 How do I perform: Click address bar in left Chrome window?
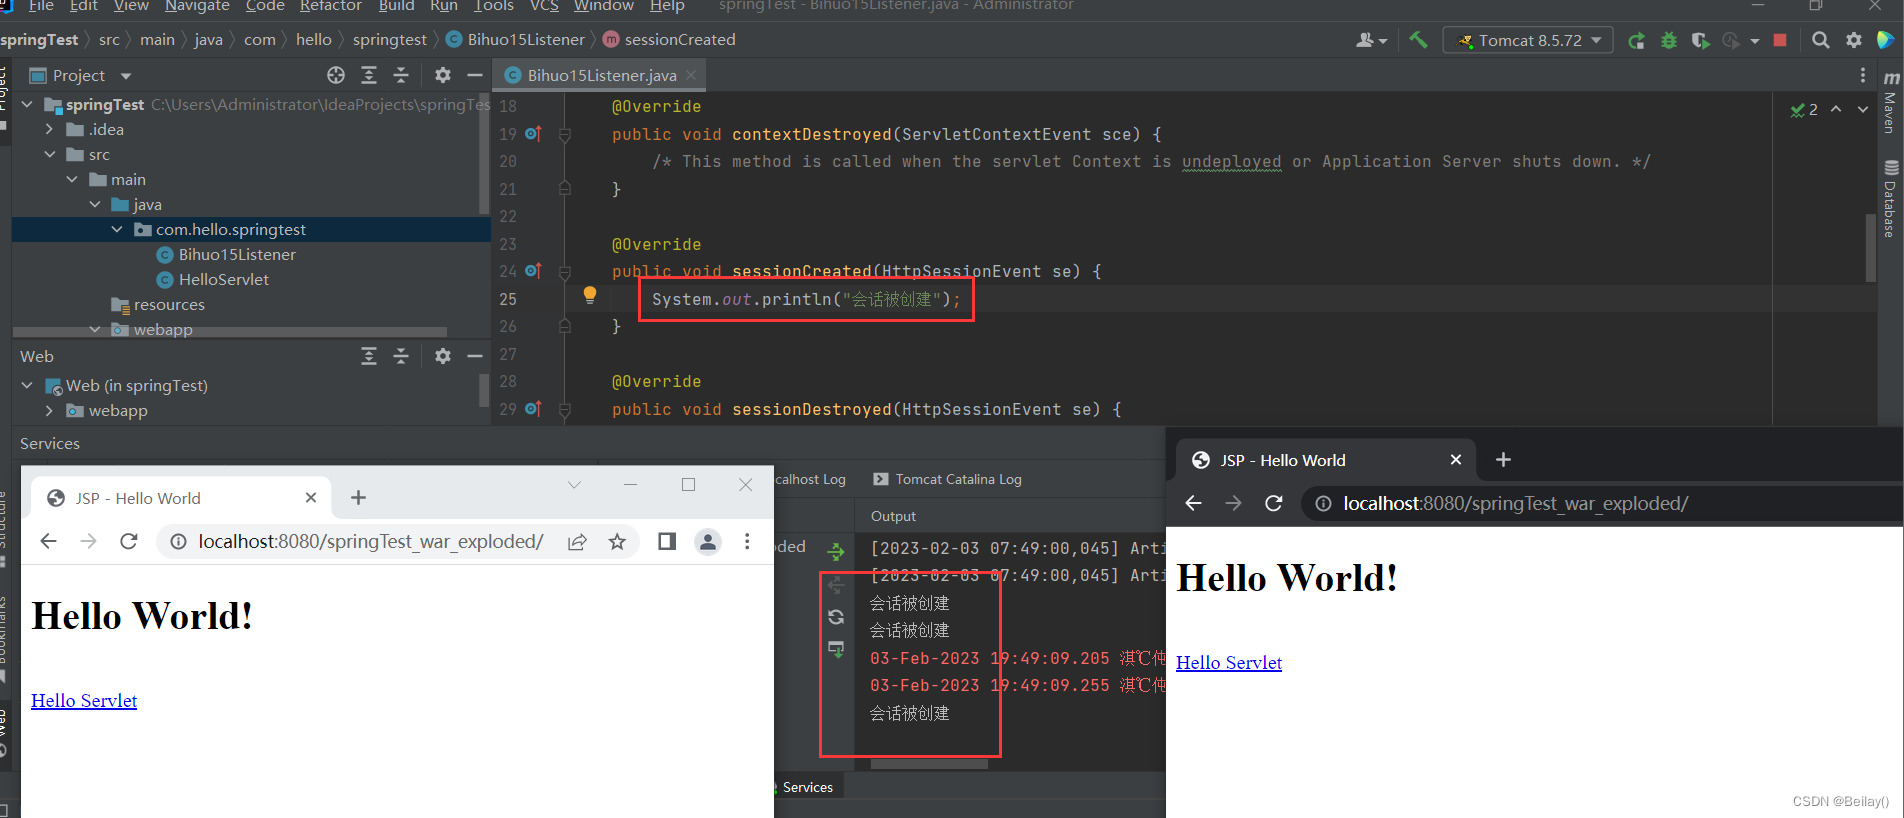[x=370, y=541]
